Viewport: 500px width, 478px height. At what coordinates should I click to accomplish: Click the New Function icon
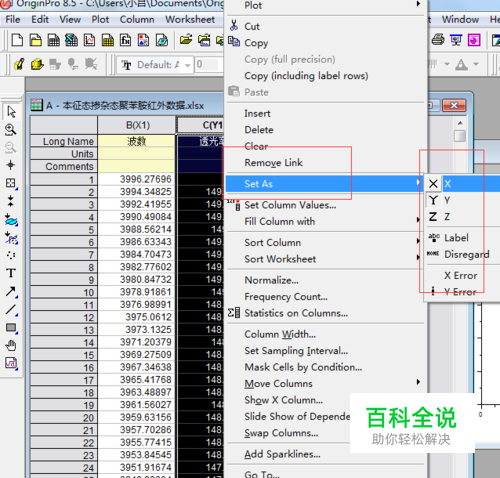click(x=125, y=40)
